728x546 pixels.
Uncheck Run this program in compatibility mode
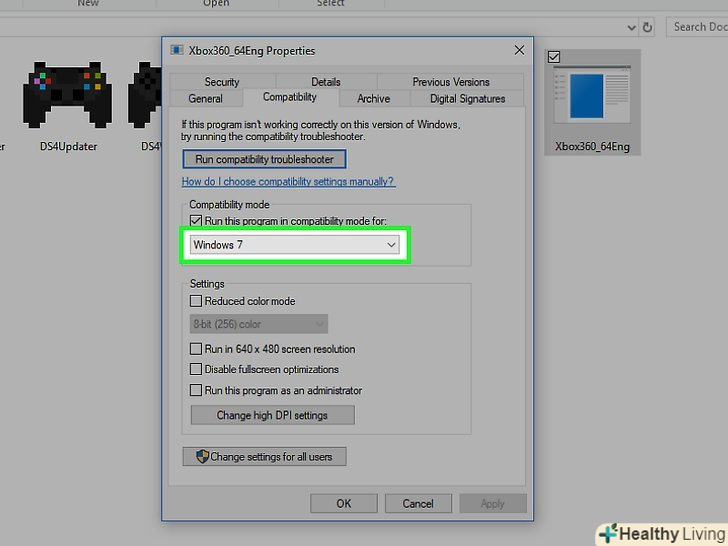(196, 221)
